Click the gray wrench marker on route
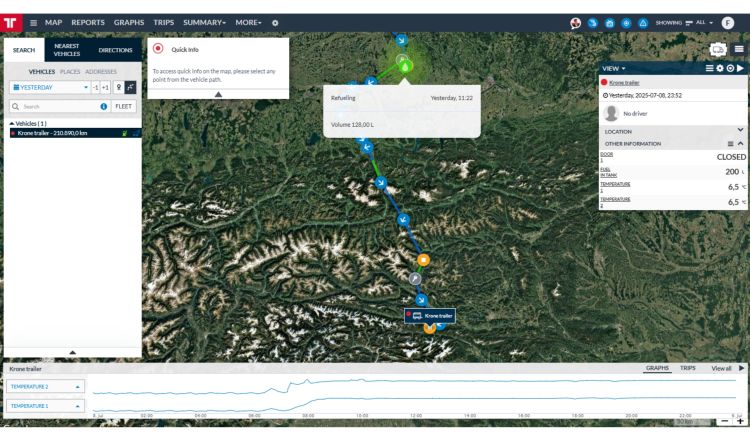Image resolution: width=750 pixels, height=441 pixels. click(x=415, y=278)
